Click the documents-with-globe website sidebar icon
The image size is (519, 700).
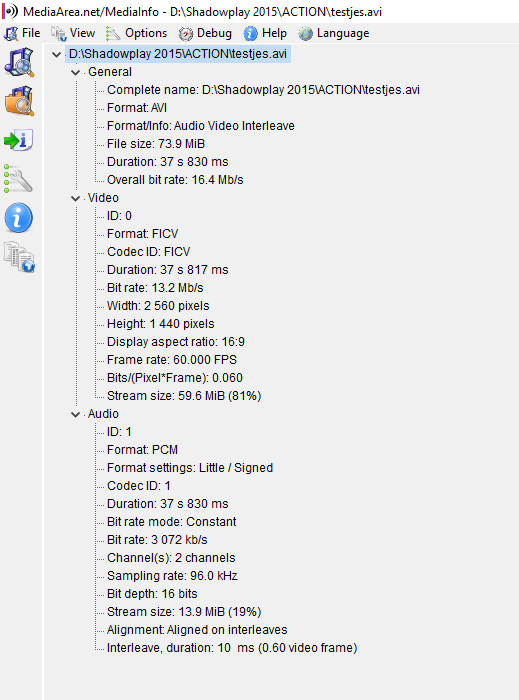(x=19, y=257)
